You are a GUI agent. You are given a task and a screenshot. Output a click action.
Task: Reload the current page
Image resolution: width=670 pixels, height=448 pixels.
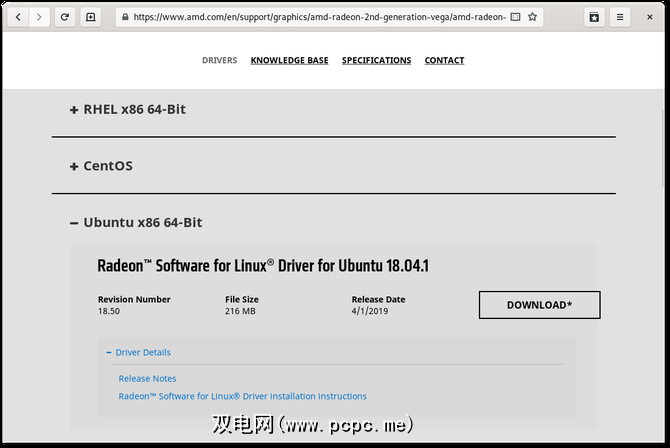pyautogui.click(x=65, y=17)
